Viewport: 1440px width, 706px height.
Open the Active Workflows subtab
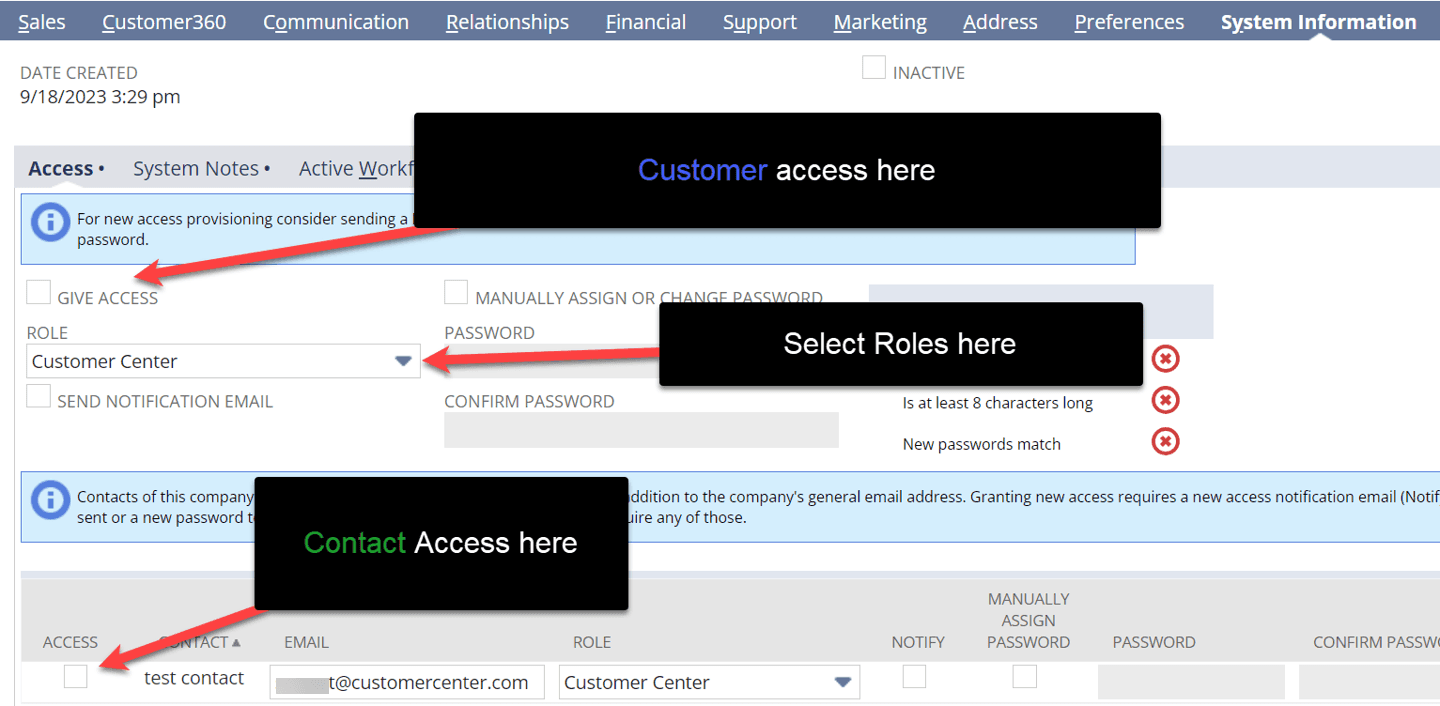coord(356,168)
